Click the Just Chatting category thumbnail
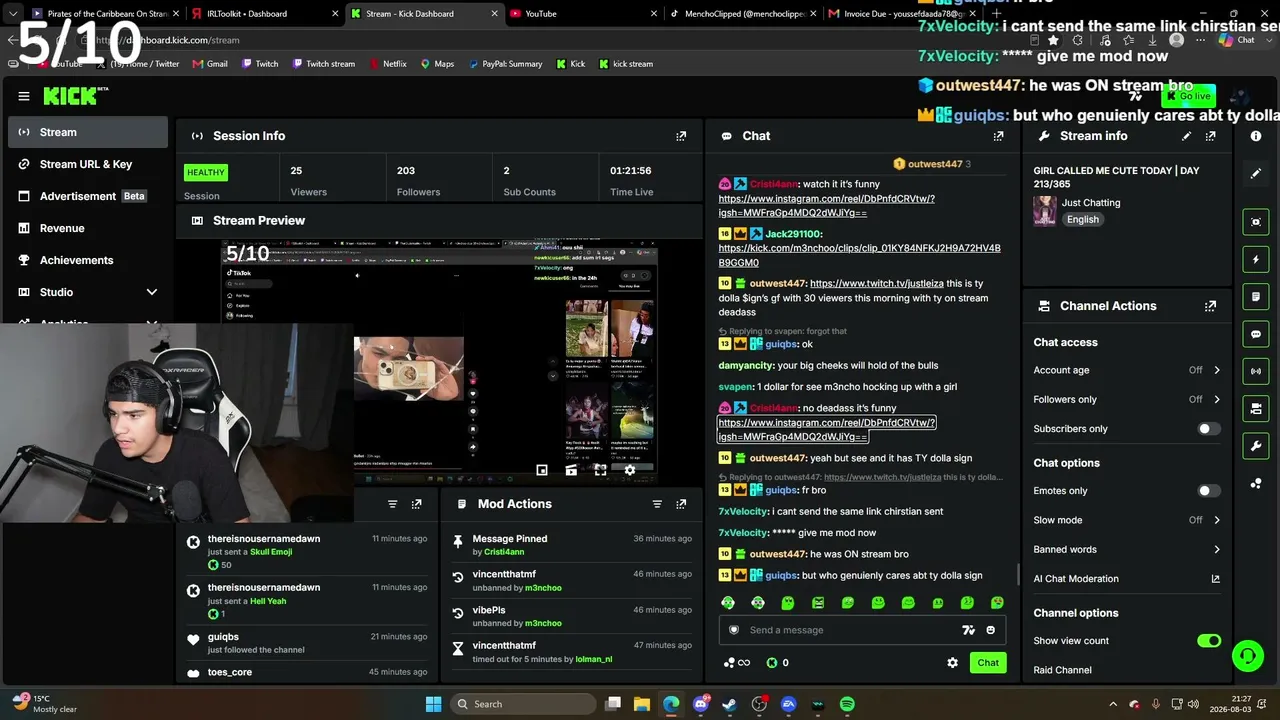This screenshot has width=1280, height=720. 1045,211
